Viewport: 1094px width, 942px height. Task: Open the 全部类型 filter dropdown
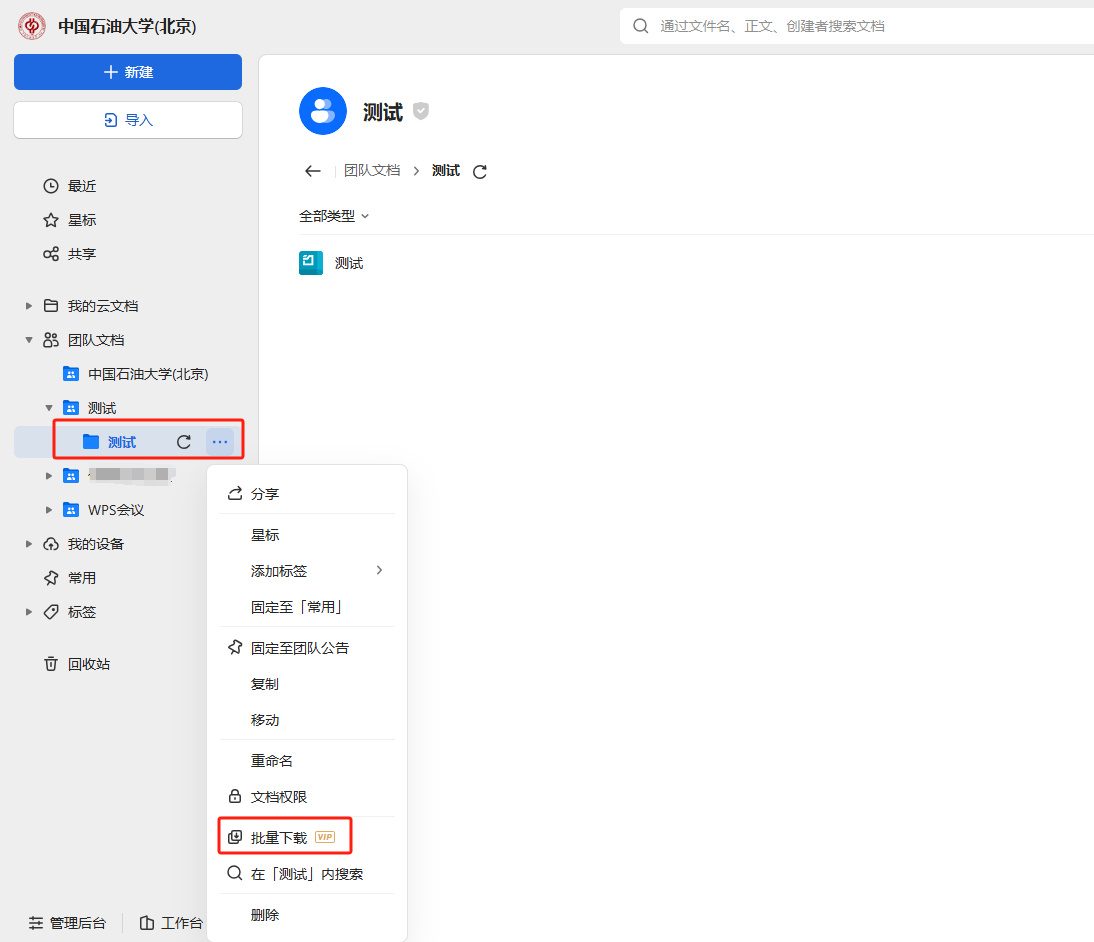point(334,216)
